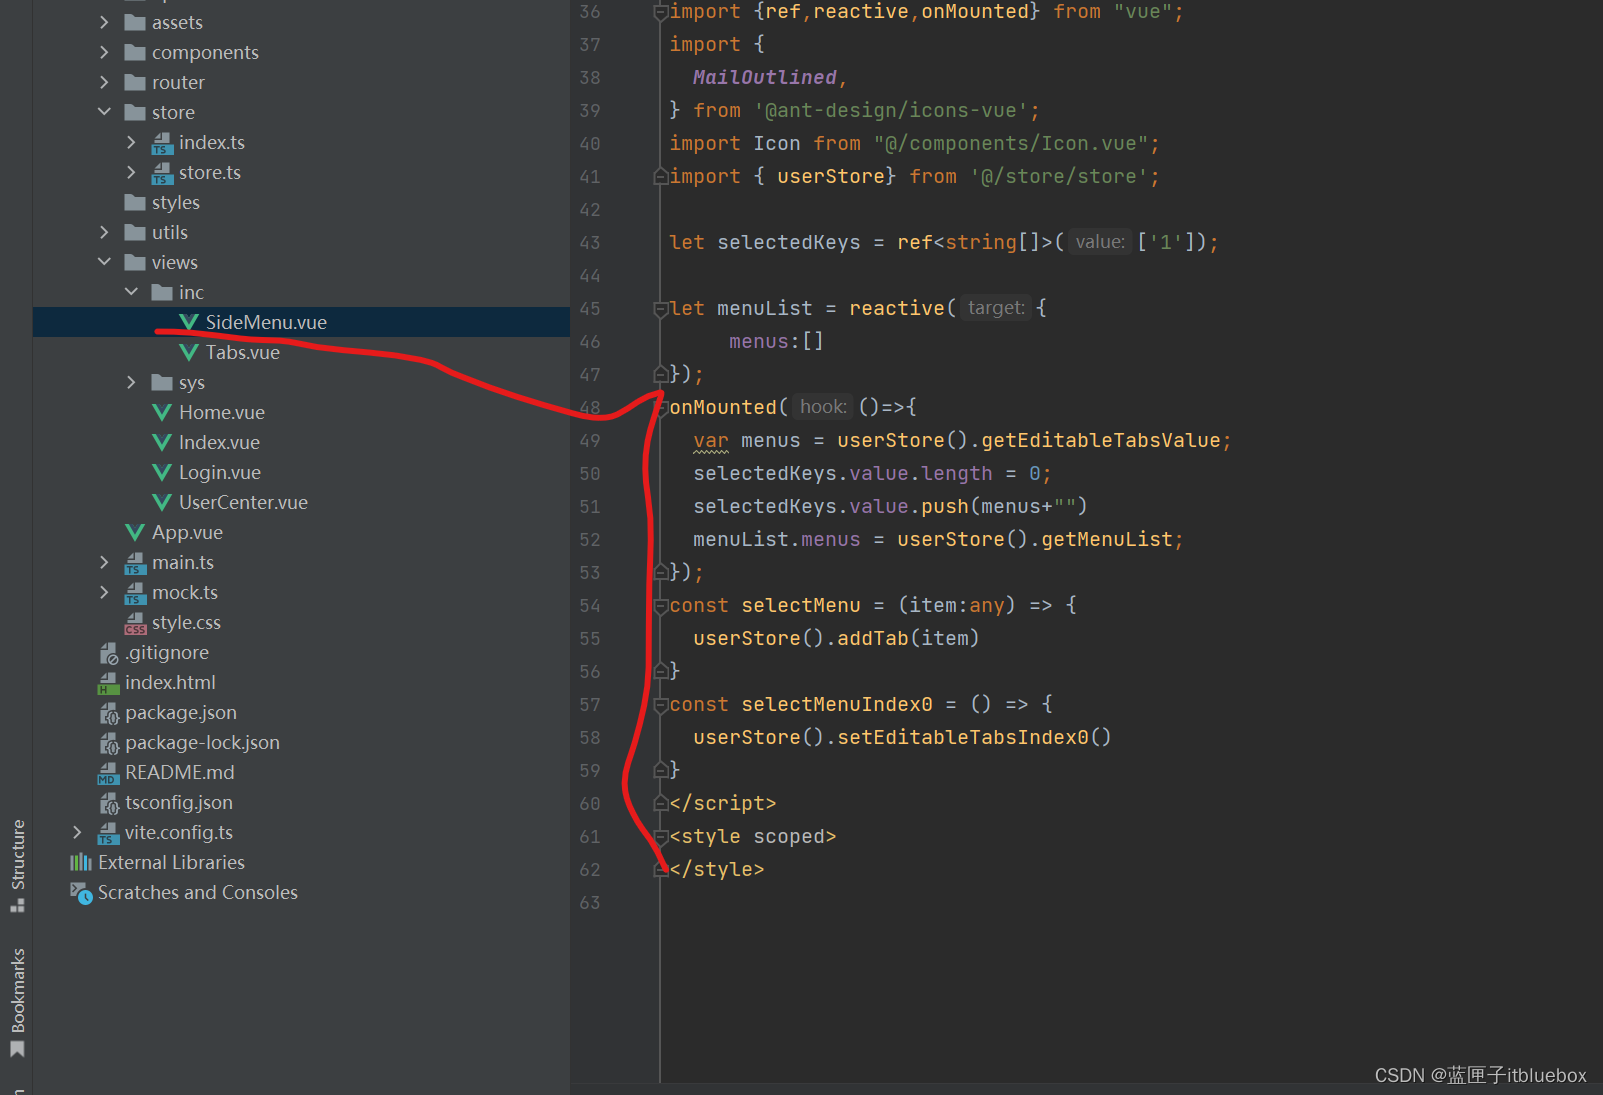
Task: Click the MailOutlined import on line 38
Action: tap(765, 78)
